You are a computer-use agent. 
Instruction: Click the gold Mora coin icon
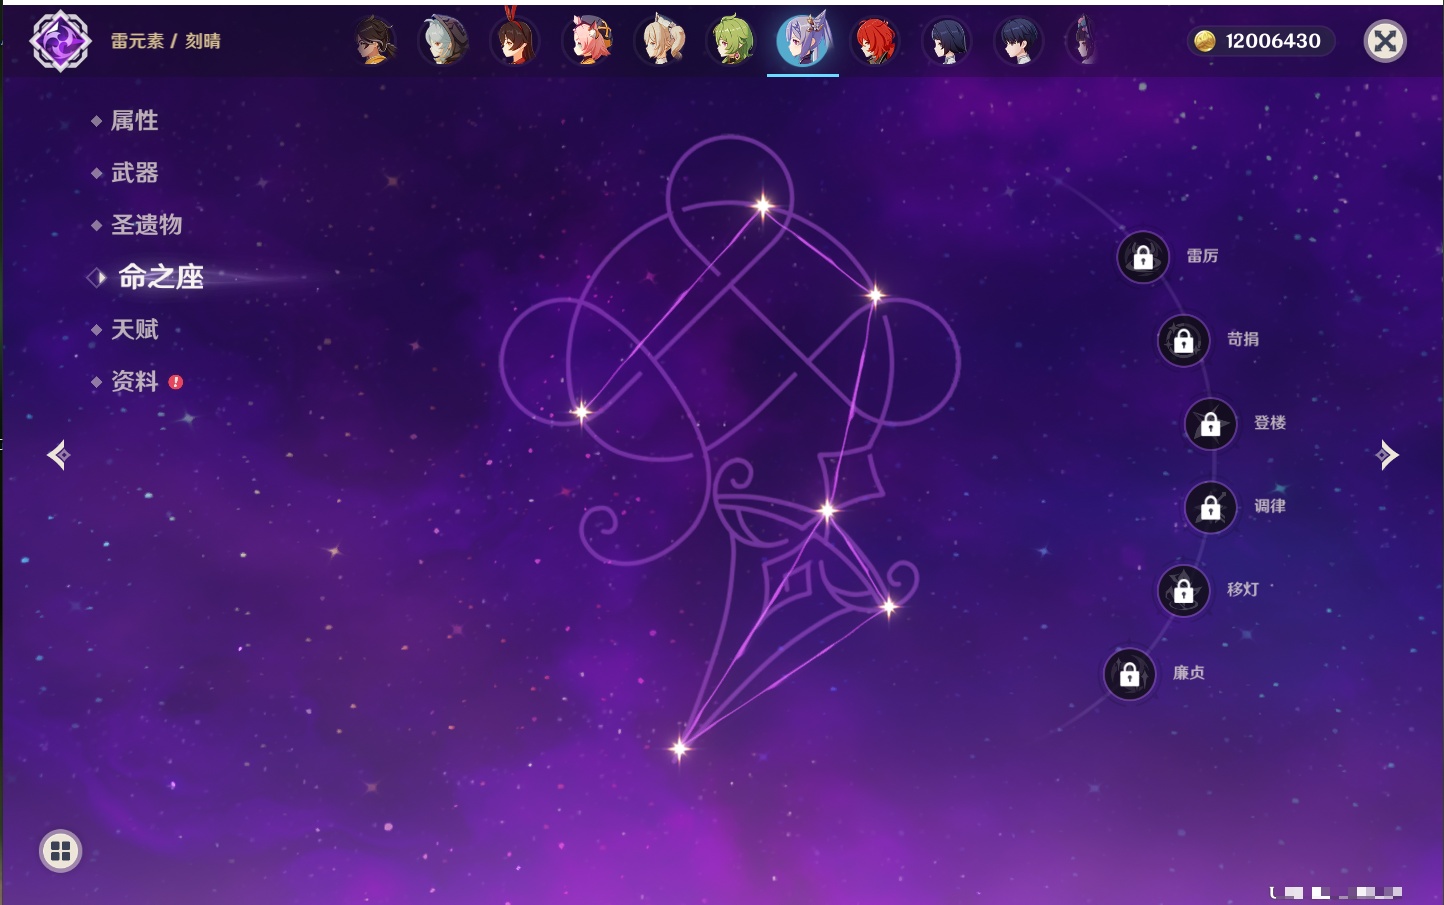pyautogui.click(x=1205, y=41)
